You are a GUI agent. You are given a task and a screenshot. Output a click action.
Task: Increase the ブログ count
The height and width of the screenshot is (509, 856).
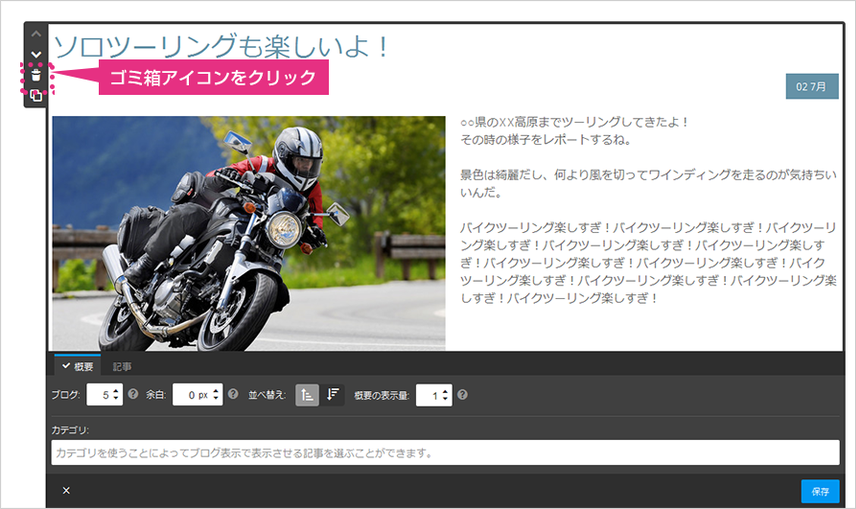coord(116,390)
